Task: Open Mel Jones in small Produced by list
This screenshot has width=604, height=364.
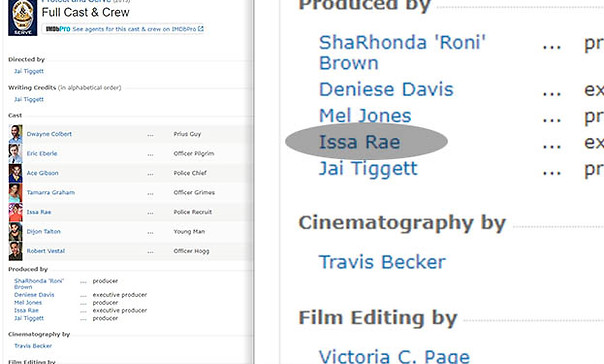Action: (28, 303)
